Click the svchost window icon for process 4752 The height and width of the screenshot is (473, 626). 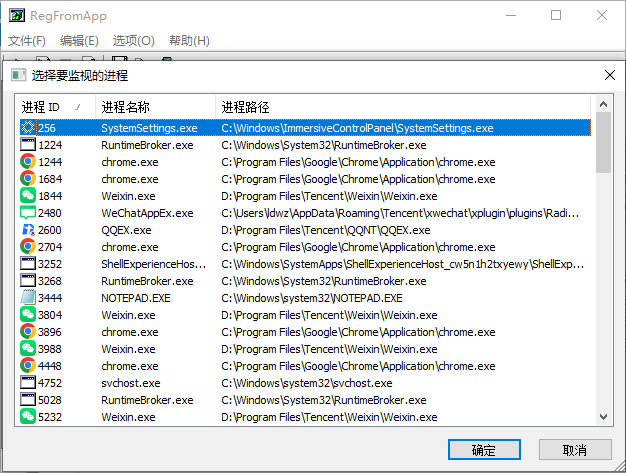28,382
